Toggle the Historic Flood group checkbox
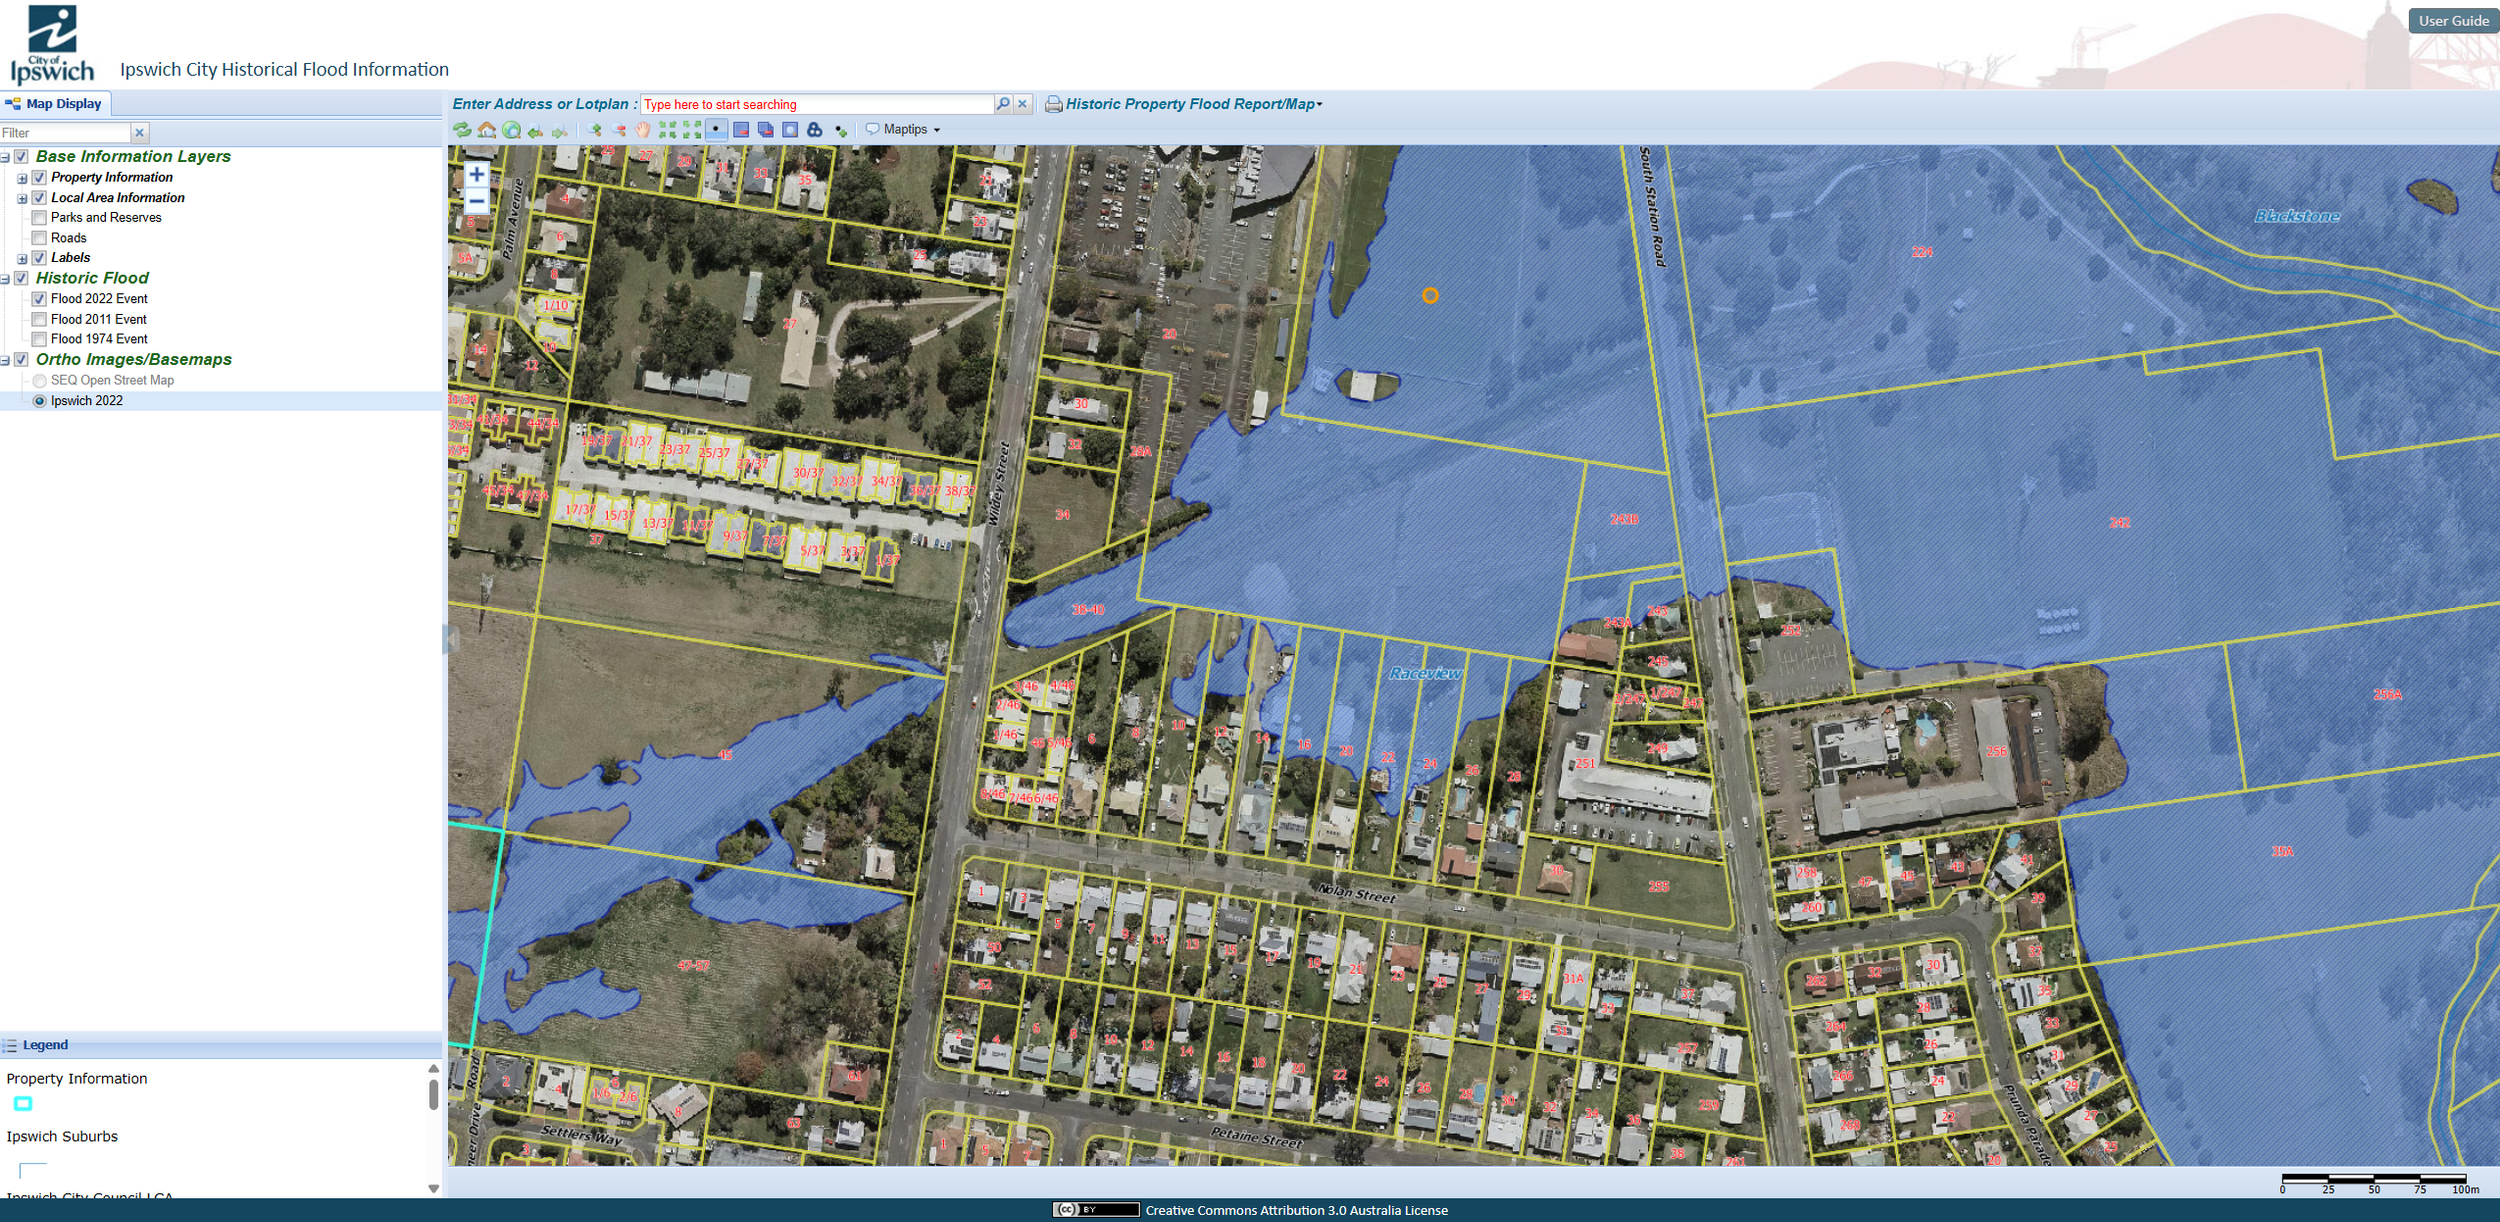This screenshot has width=2500, height=1222. pyautogui.click(x=21, y=279)
